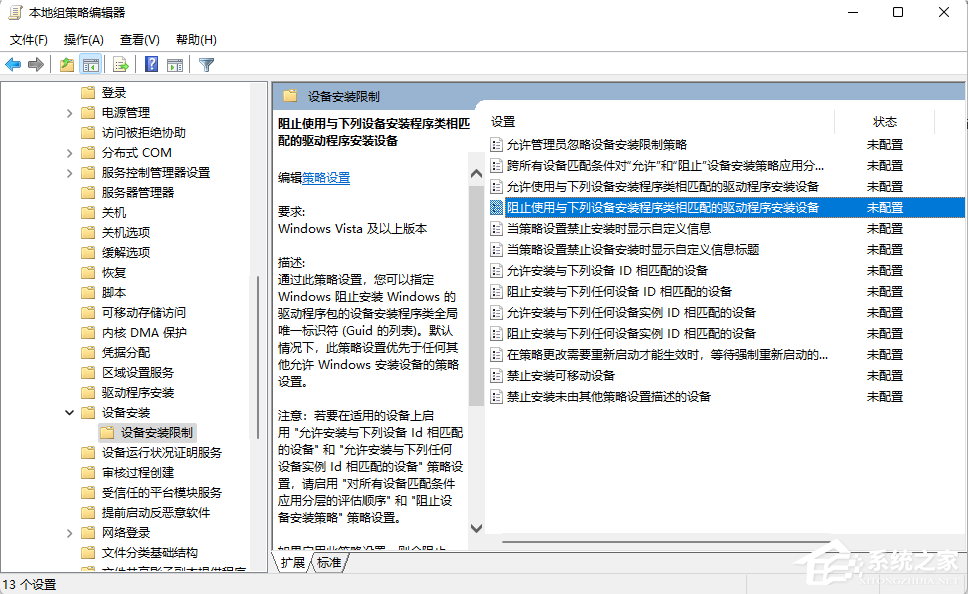Screen dimensions: 968x594
Task: Select 服务器管理器 tree item
Action: click(138, 193)
